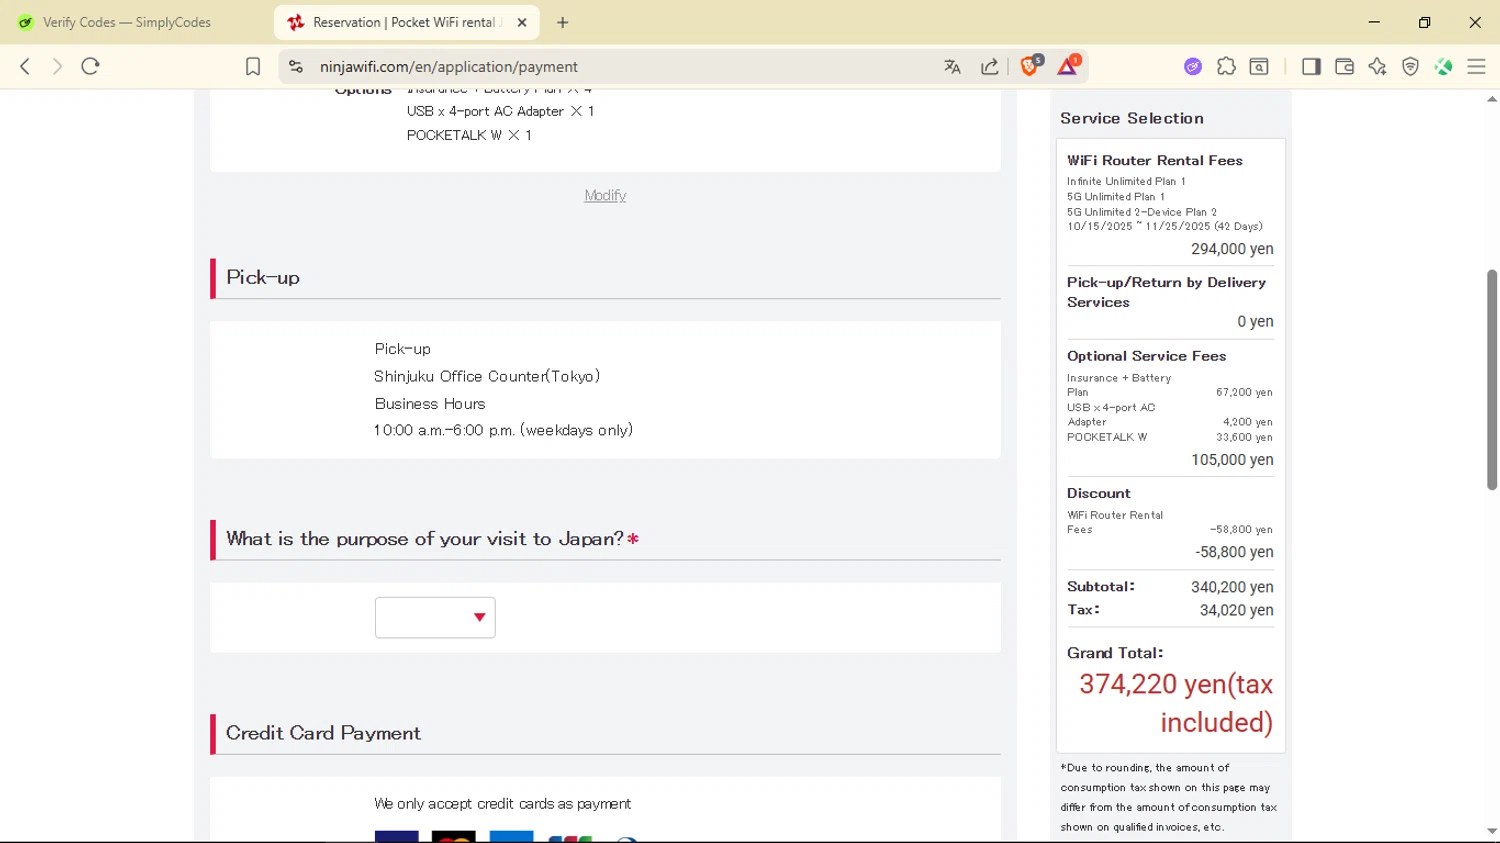The height and width of the screenshot is (843, 1500).
Task: Click the Credit Card Payment heading
Action: coord(323,733)
